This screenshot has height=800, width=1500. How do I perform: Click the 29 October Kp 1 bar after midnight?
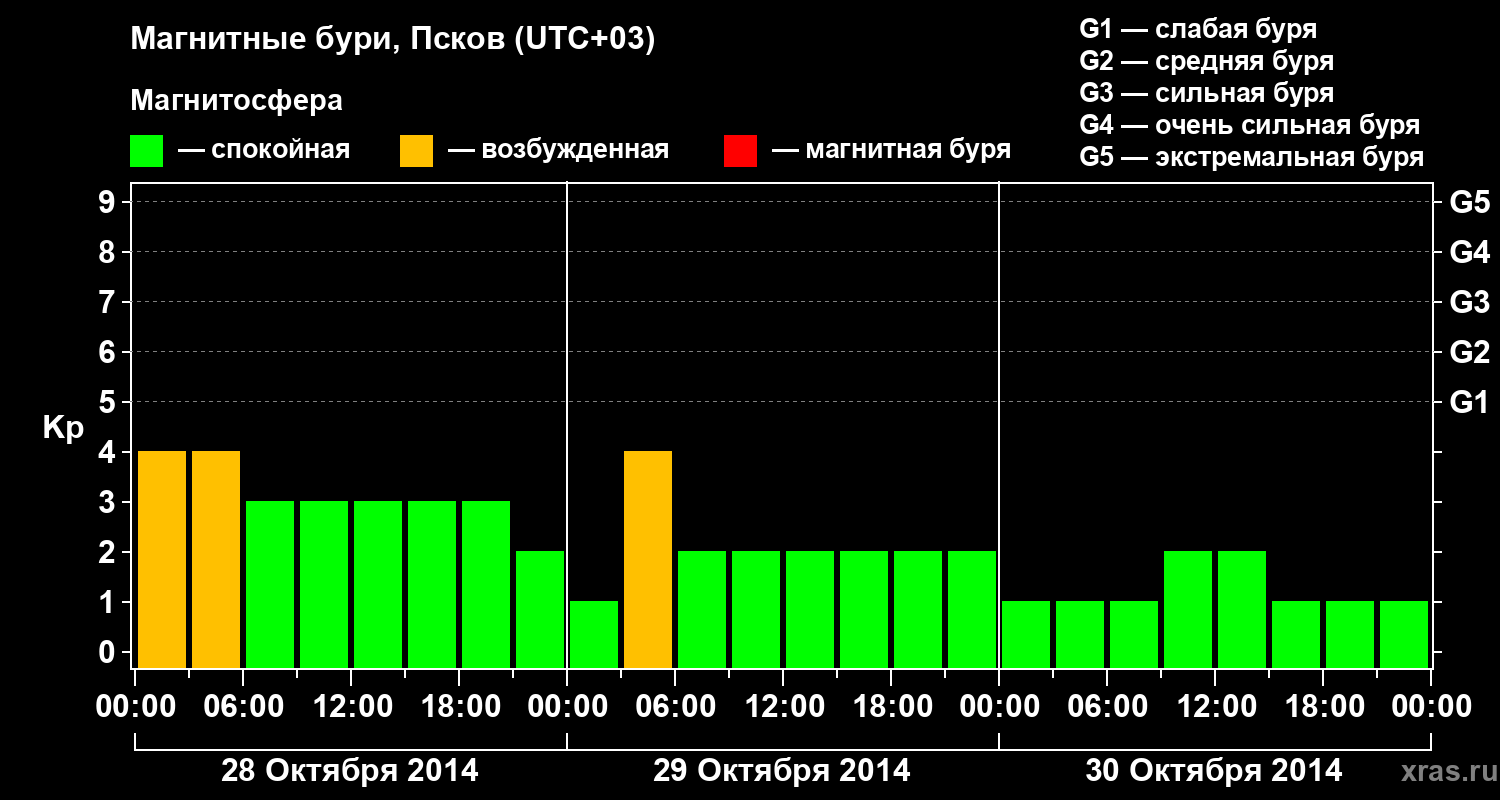(594, 634)
